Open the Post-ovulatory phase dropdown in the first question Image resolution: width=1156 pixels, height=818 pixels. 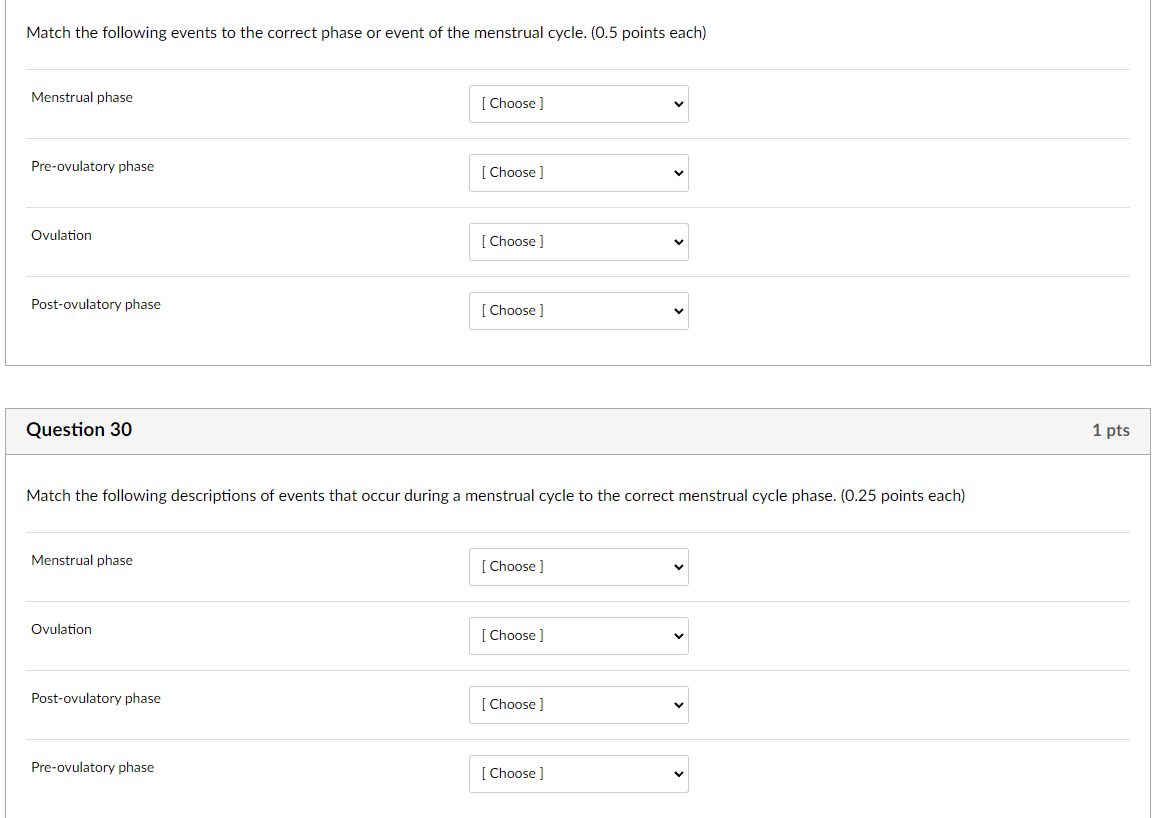click(578, 310)
